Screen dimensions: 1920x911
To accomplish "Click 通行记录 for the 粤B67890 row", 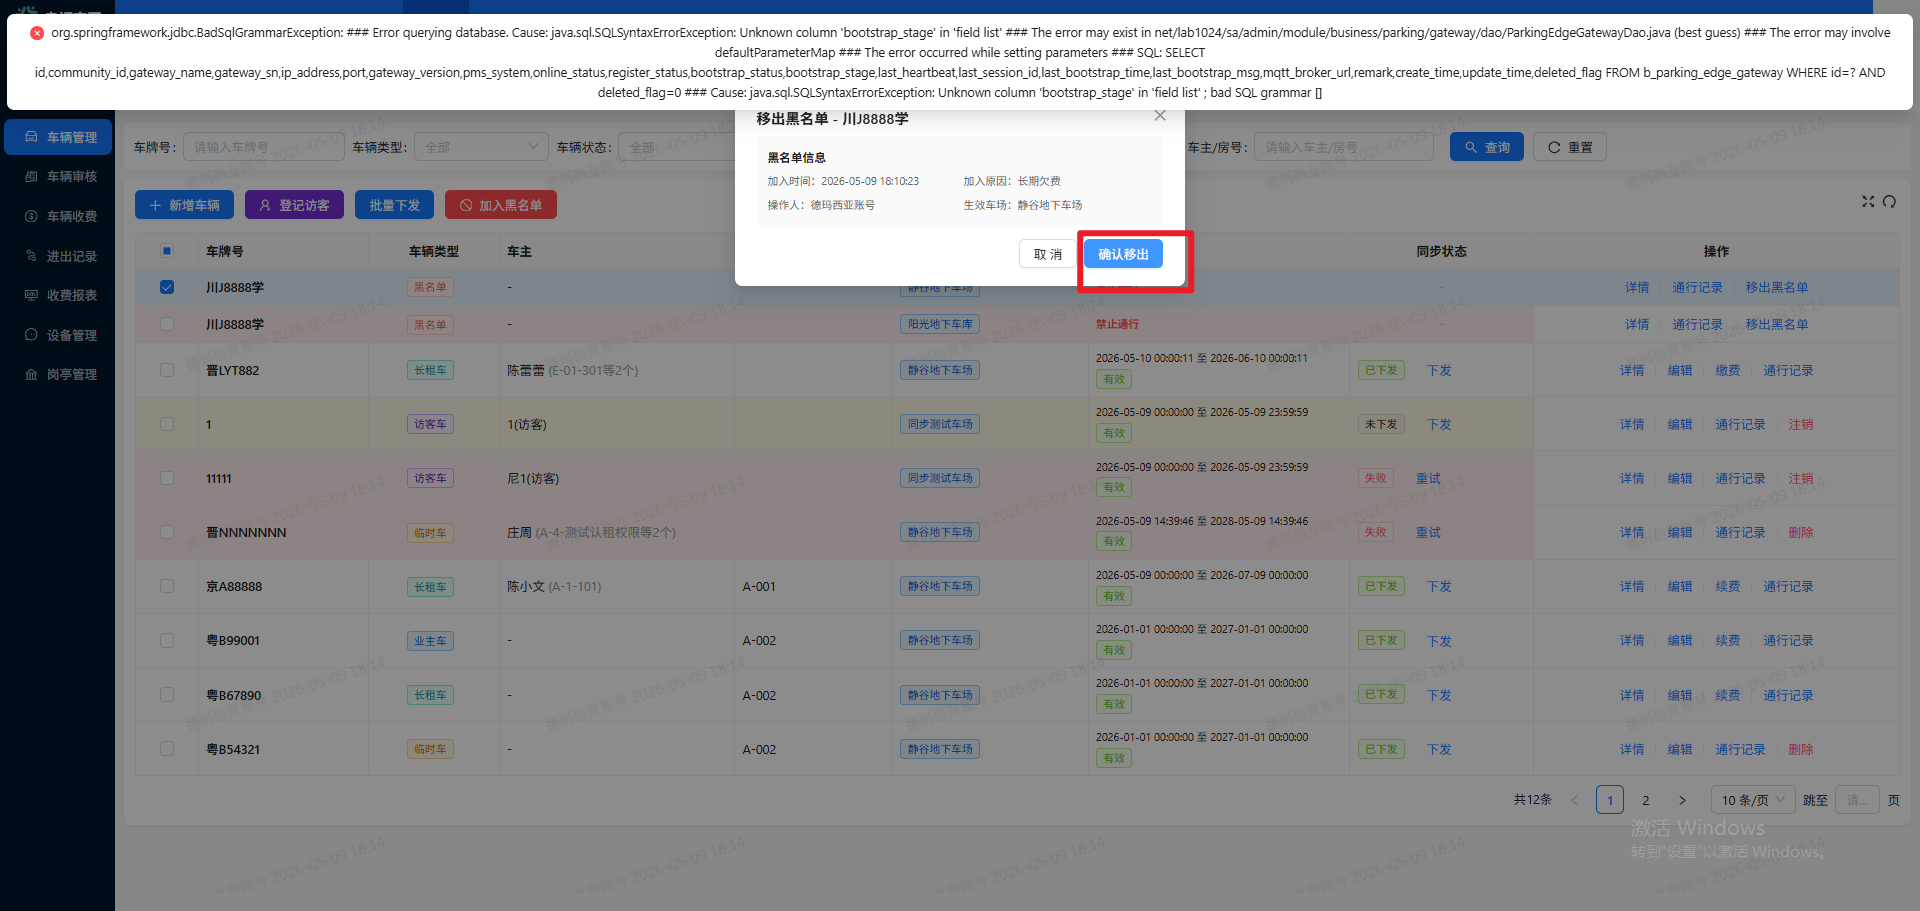I will [x=1788, y=695].
